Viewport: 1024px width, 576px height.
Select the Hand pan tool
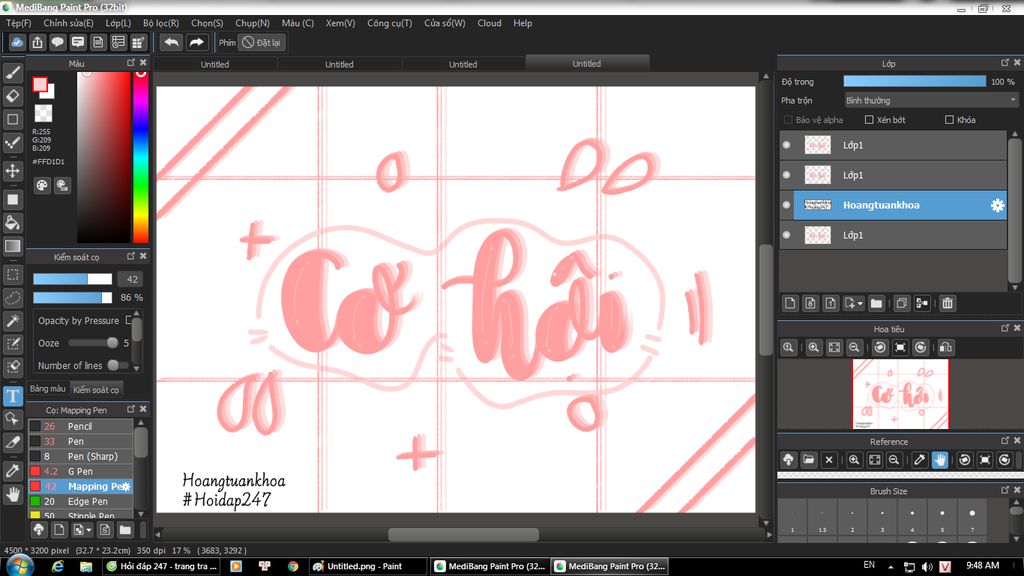pyautogui.click(x=12, y=494)
